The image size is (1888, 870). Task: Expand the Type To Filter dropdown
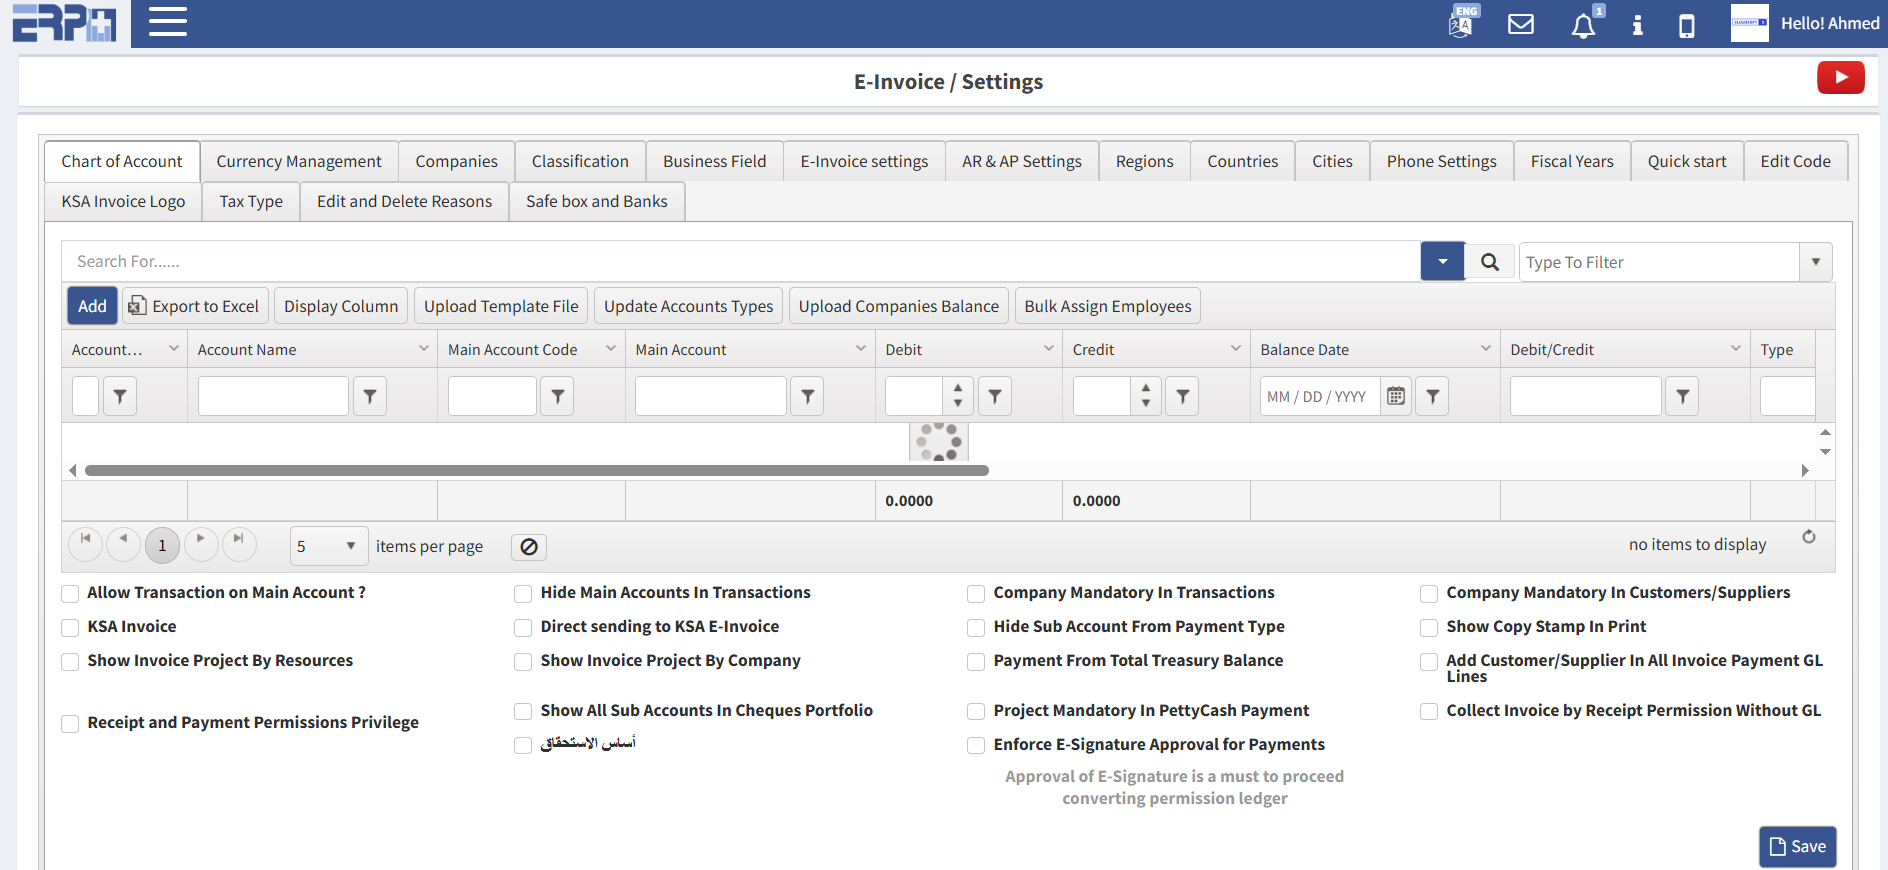tap(1815, 262)
